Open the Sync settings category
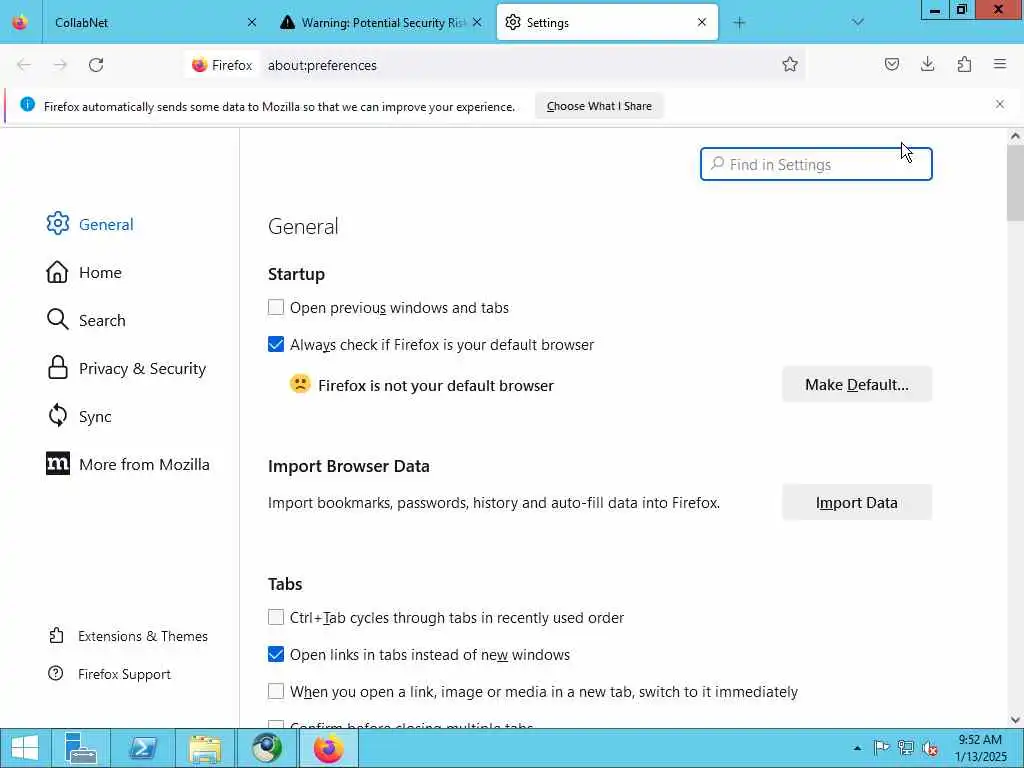 [78, 416]
